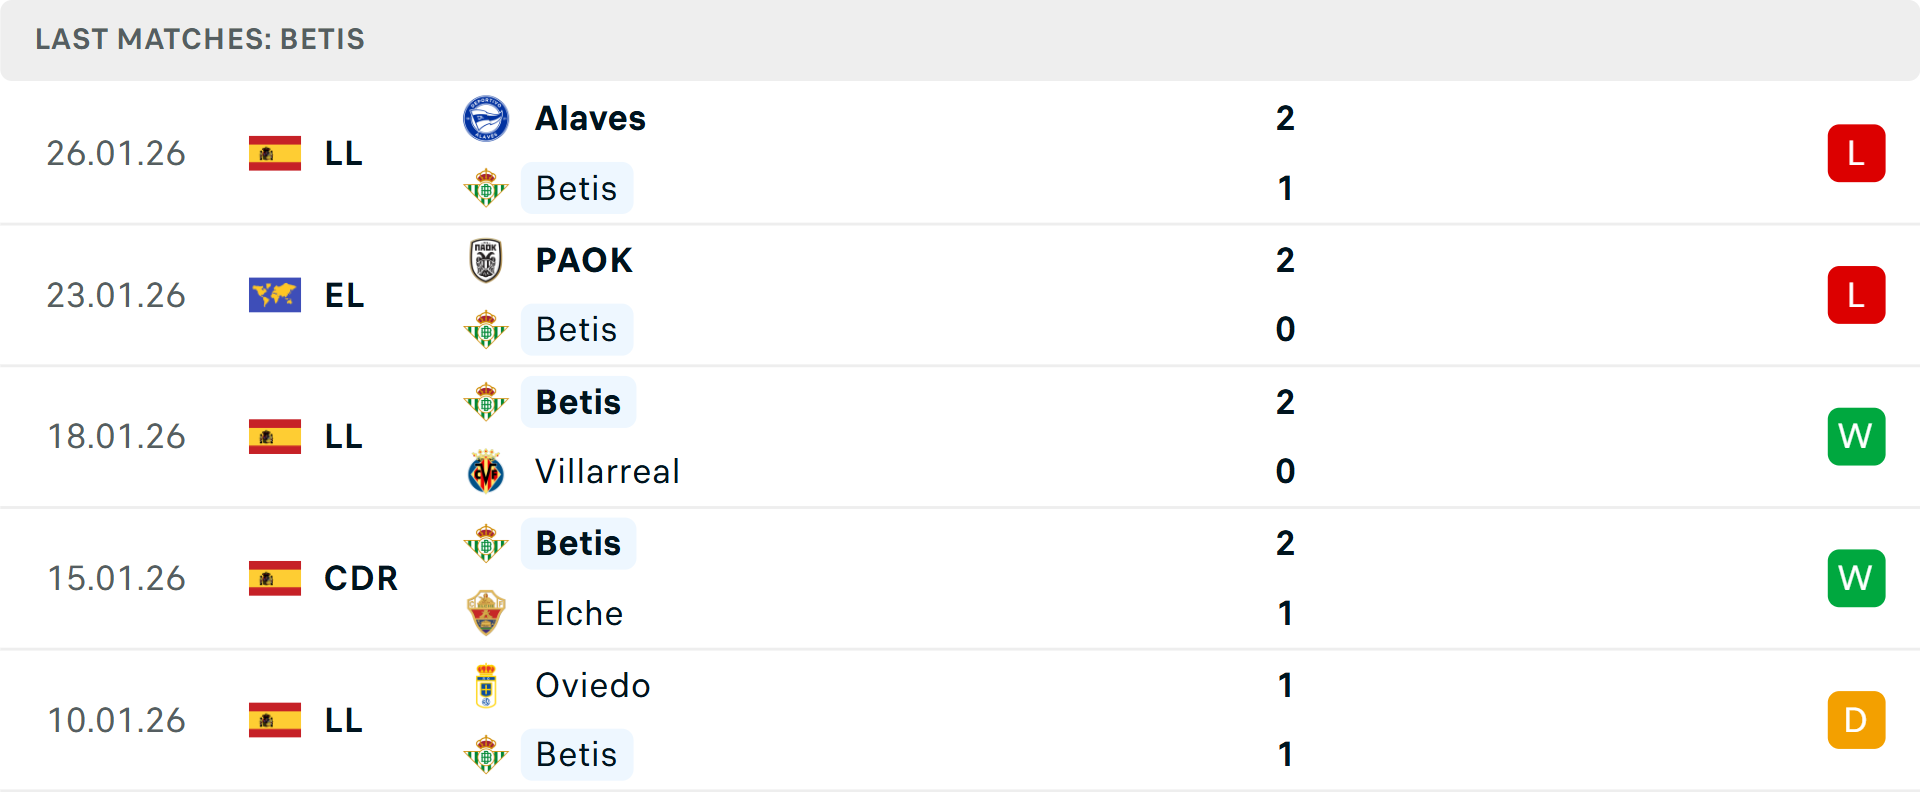
Task: Open the Villarreal team link
Action: [x=607, y=472]
